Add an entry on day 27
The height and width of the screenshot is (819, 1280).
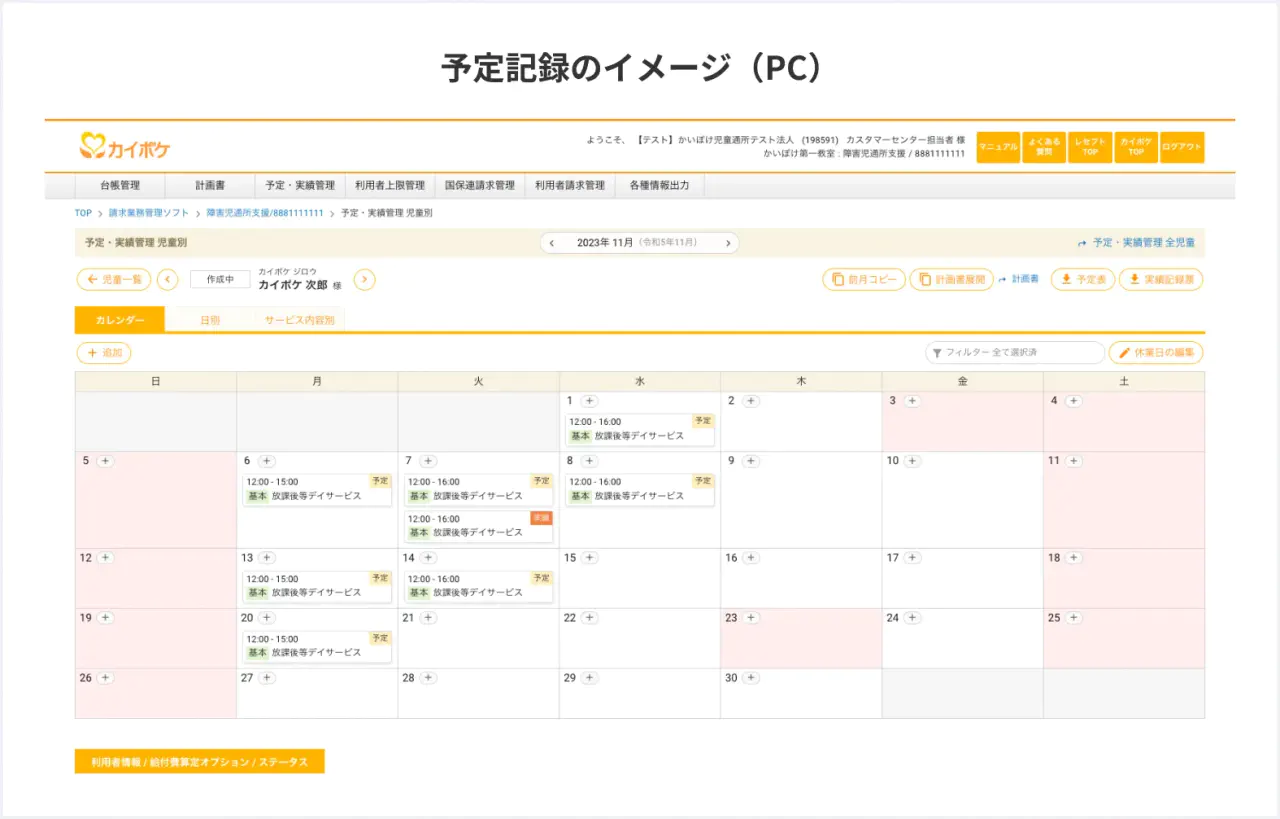(267, 678)
